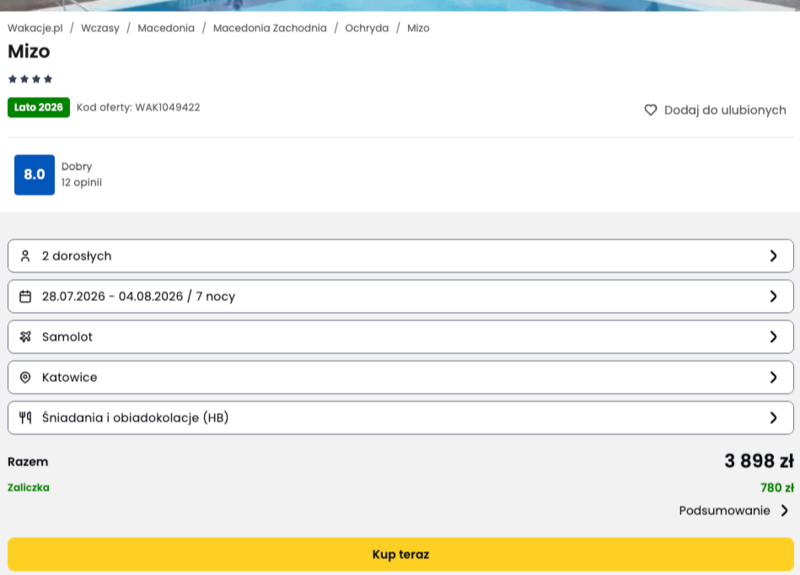Expand the 2 dorosłych traveler selector
Viewport: 800px width, 575px height.
[x=773, y=256]
